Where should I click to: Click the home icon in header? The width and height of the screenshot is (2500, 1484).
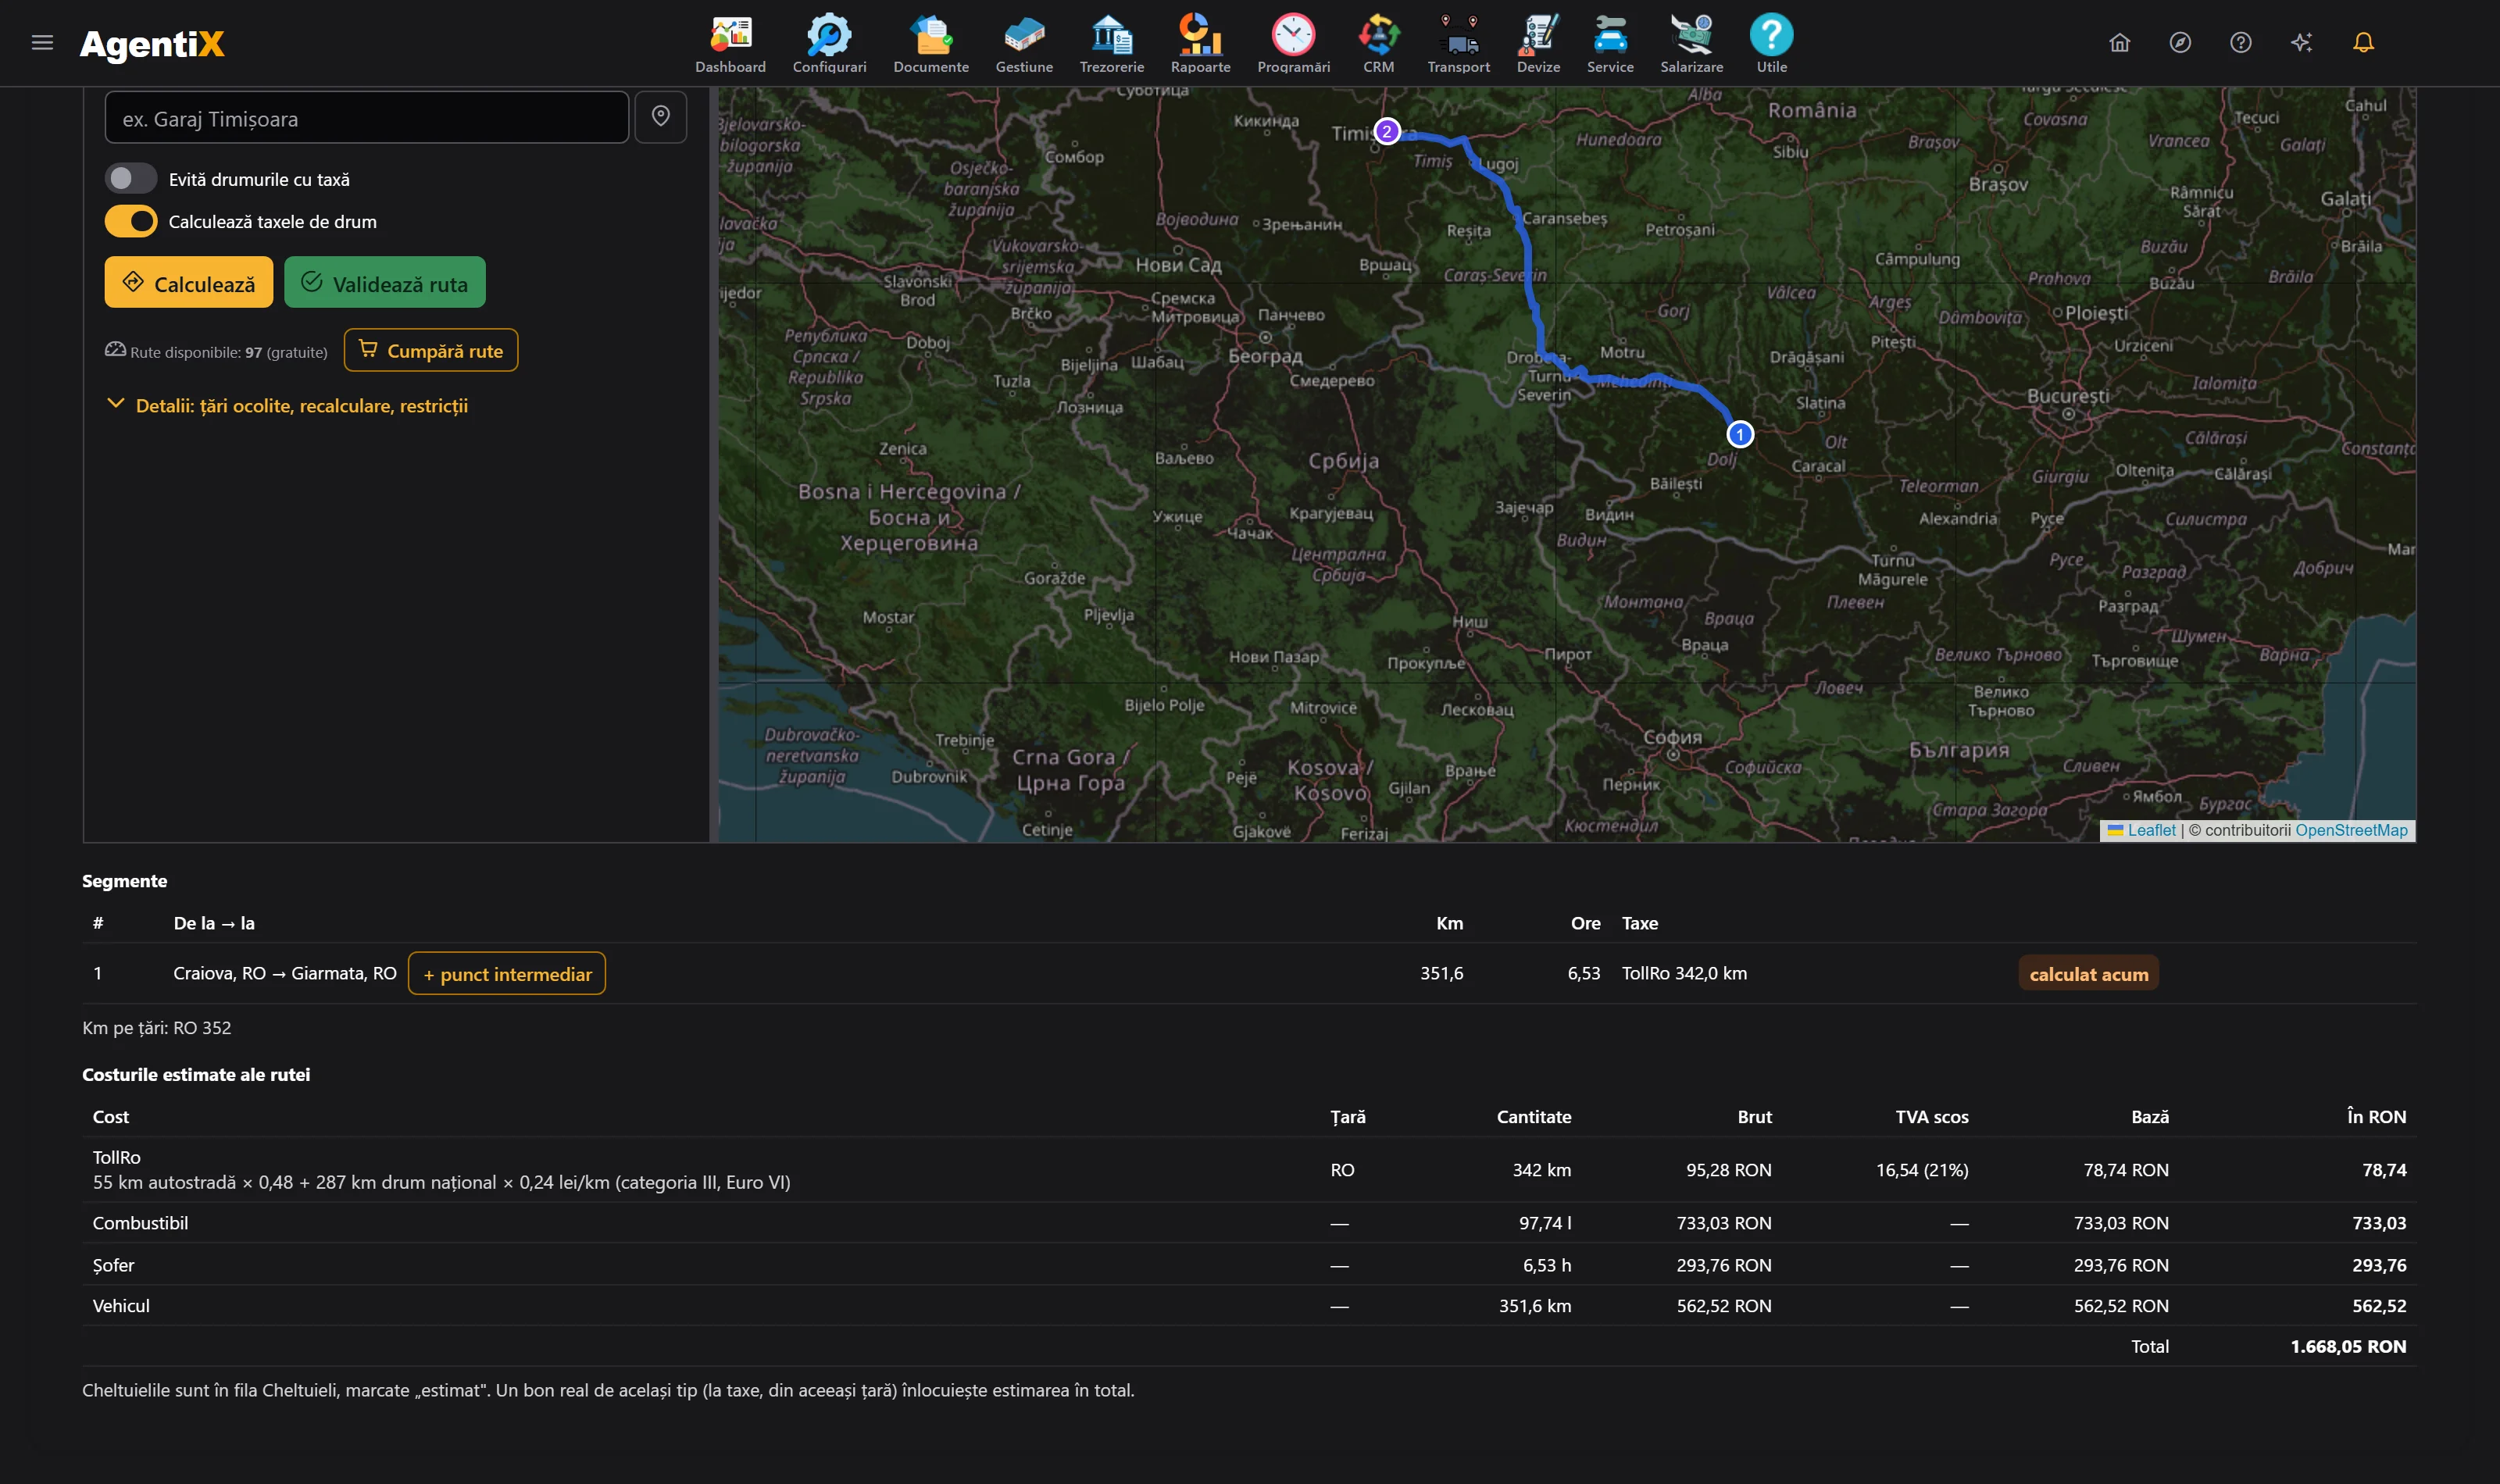pos(2119,42)
